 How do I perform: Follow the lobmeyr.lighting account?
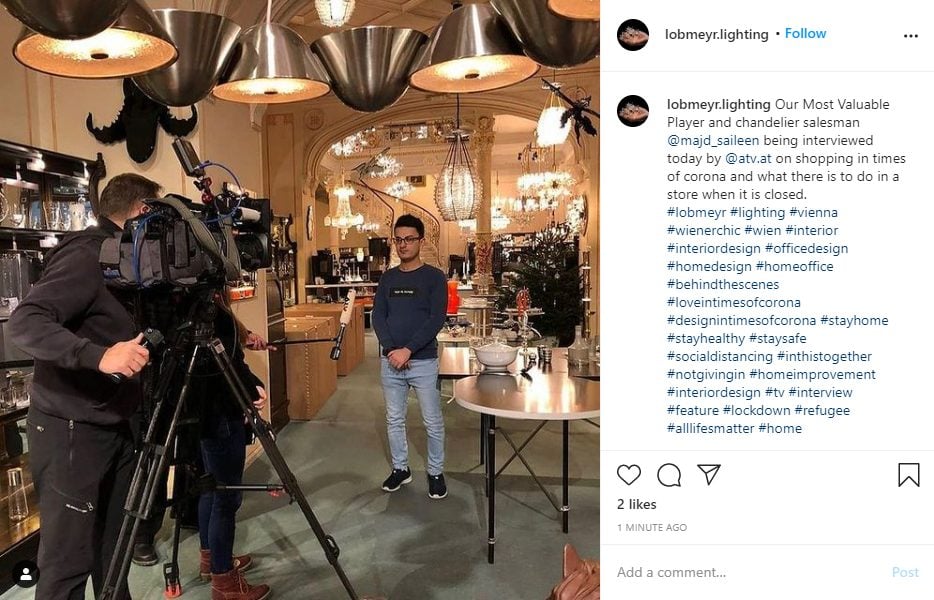805,33
